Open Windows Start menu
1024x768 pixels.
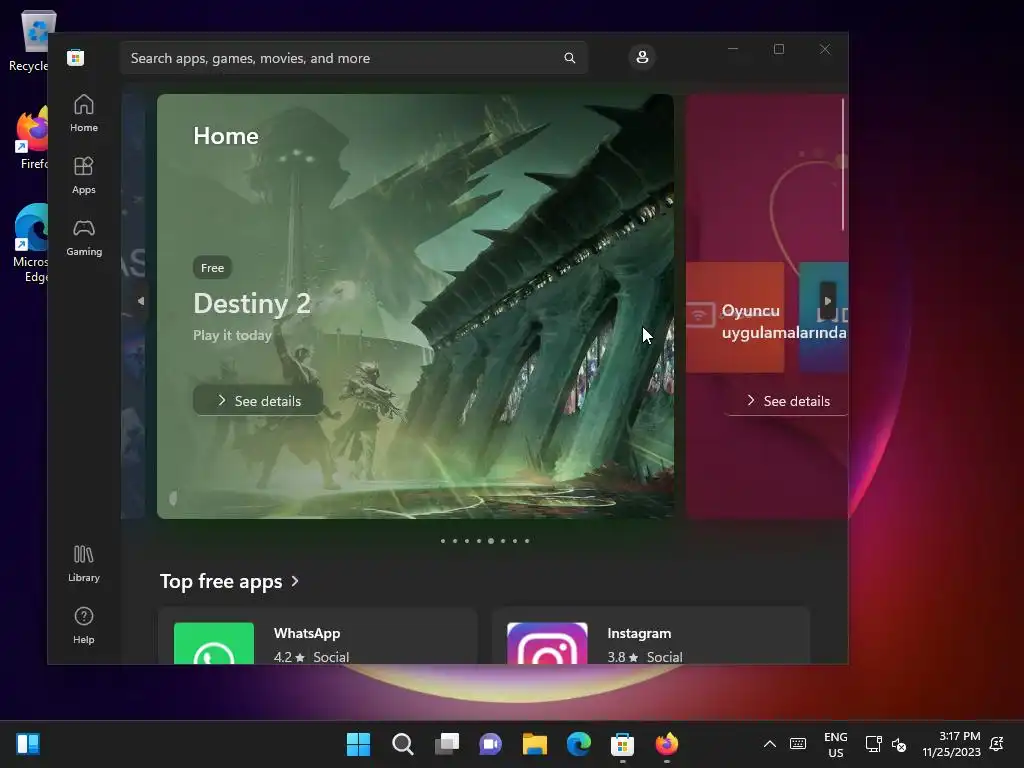358,744
